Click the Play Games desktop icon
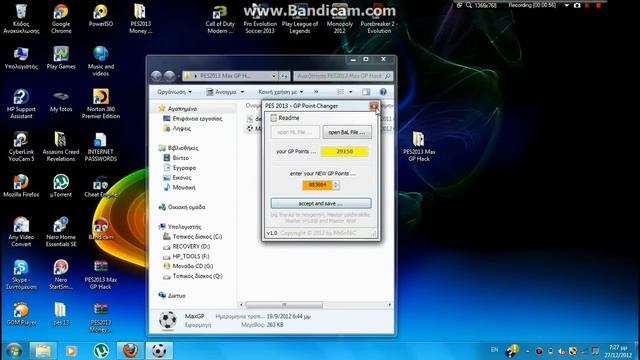Image resolution: width=640 pixels, height=360 pixels. pyautogui.click(x=61, y=58)
